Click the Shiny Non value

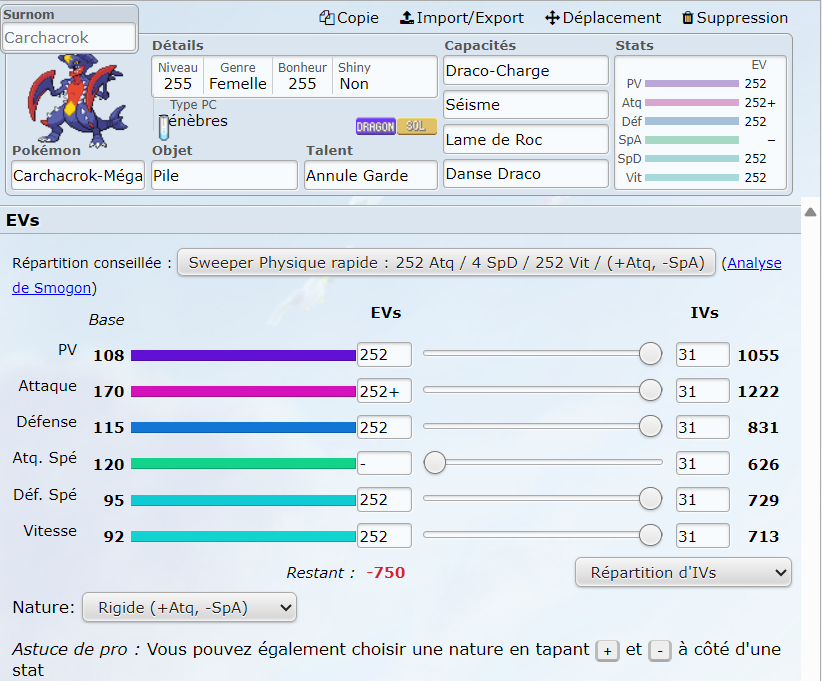(354, 84)
